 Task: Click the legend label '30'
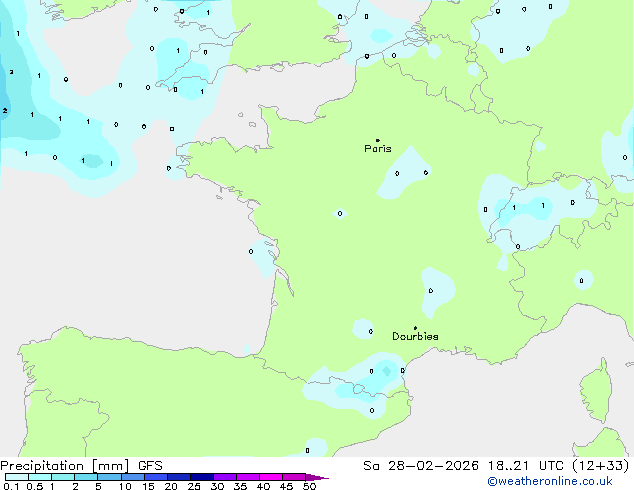click(217, 486)
